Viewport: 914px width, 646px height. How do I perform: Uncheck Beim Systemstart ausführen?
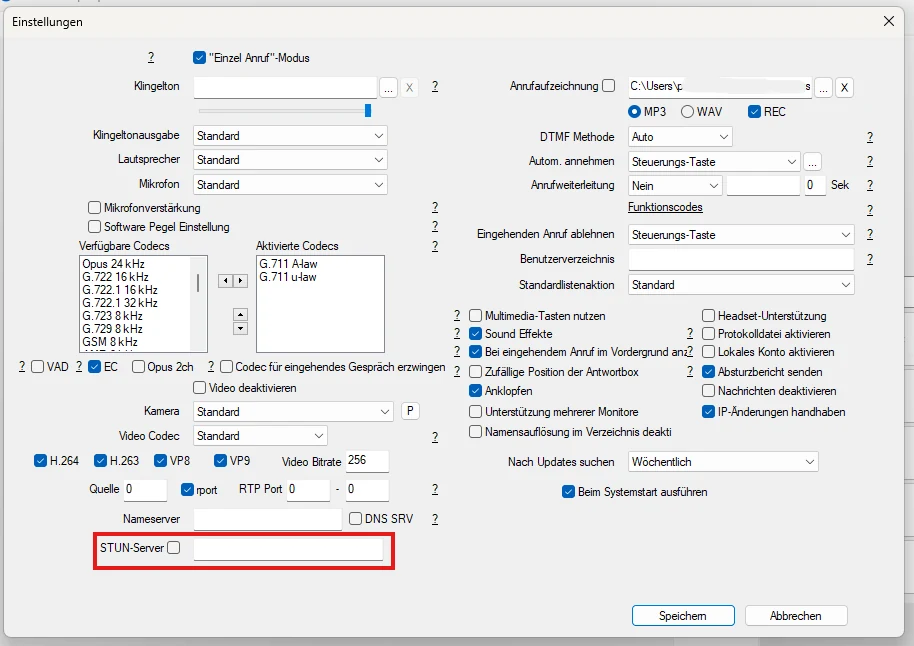(x=568, y=491)
